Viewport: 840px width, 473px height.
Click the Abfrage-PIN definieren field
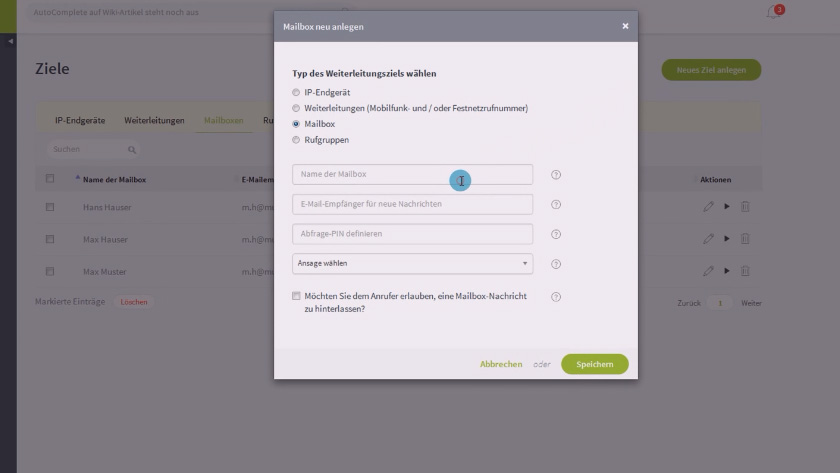[412, 234]
